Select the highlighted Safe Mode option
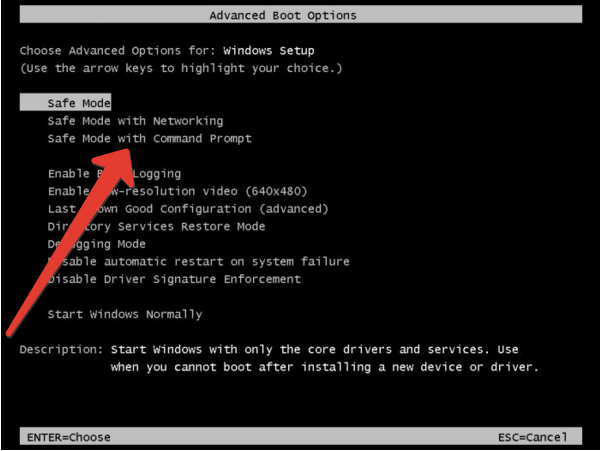This screenshot has width=600, height=451. coord(79,103)
